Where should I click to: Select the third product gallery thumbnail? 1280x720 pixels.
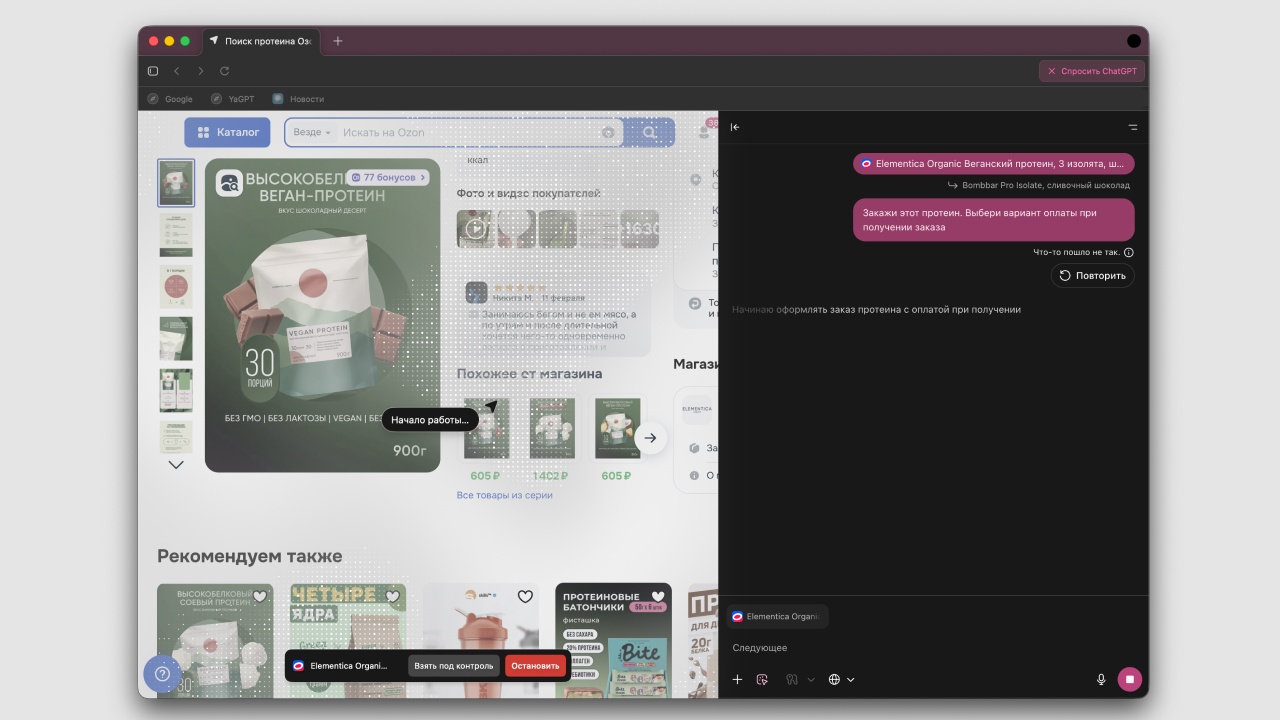tap(176, 287)
